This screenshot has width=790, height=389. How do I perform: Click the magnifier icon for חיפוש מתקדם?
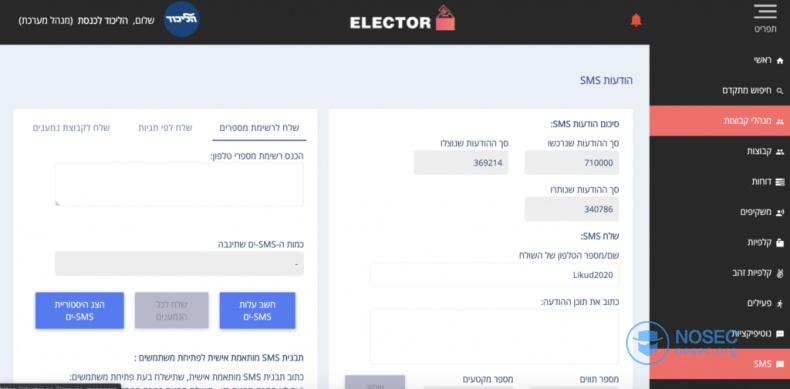pyautogui.click(x=780, y=91)
